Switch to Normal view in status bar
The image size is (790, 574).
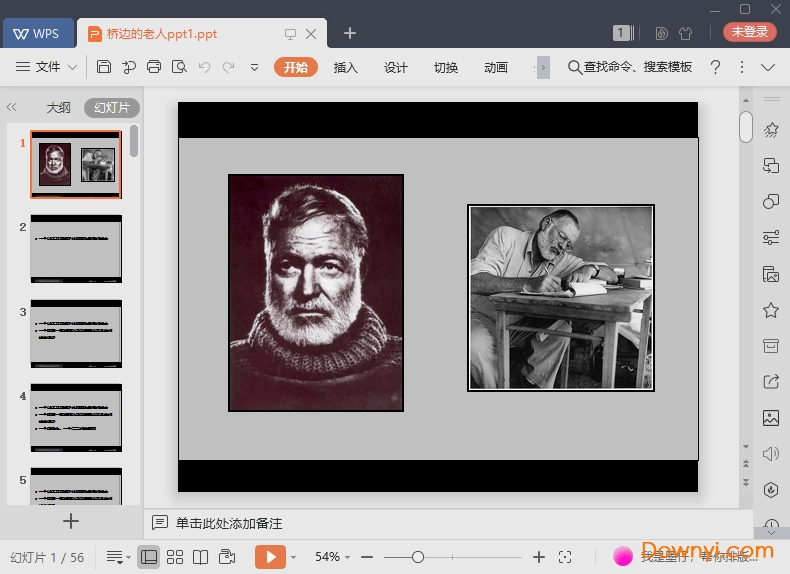click(149, 557)
